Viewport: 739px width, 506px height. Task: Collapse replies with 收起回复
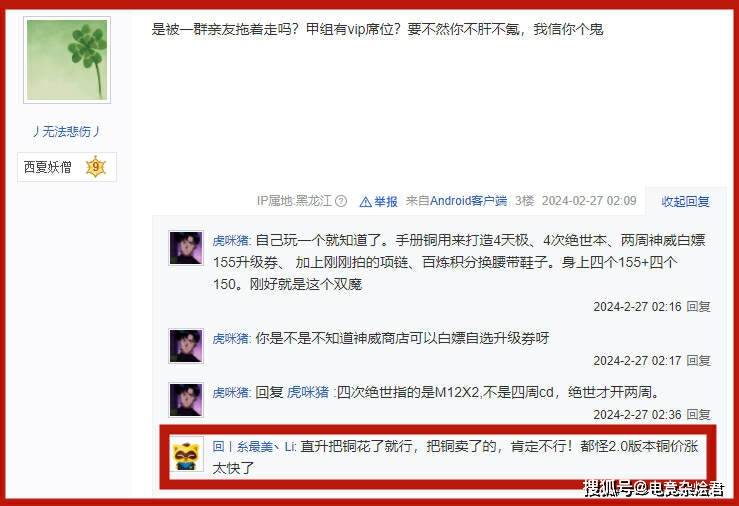(685, 202)
